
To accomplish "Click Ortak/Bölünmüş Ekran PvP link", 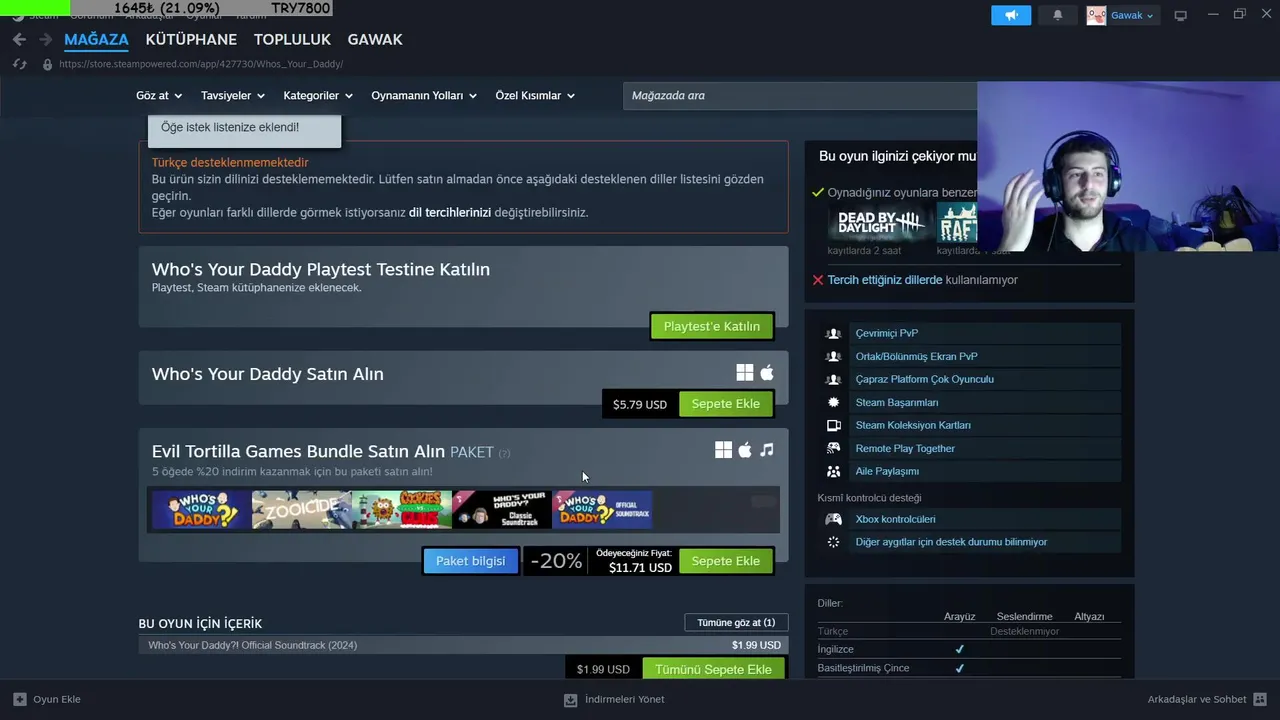I will [x=917, y=356].
